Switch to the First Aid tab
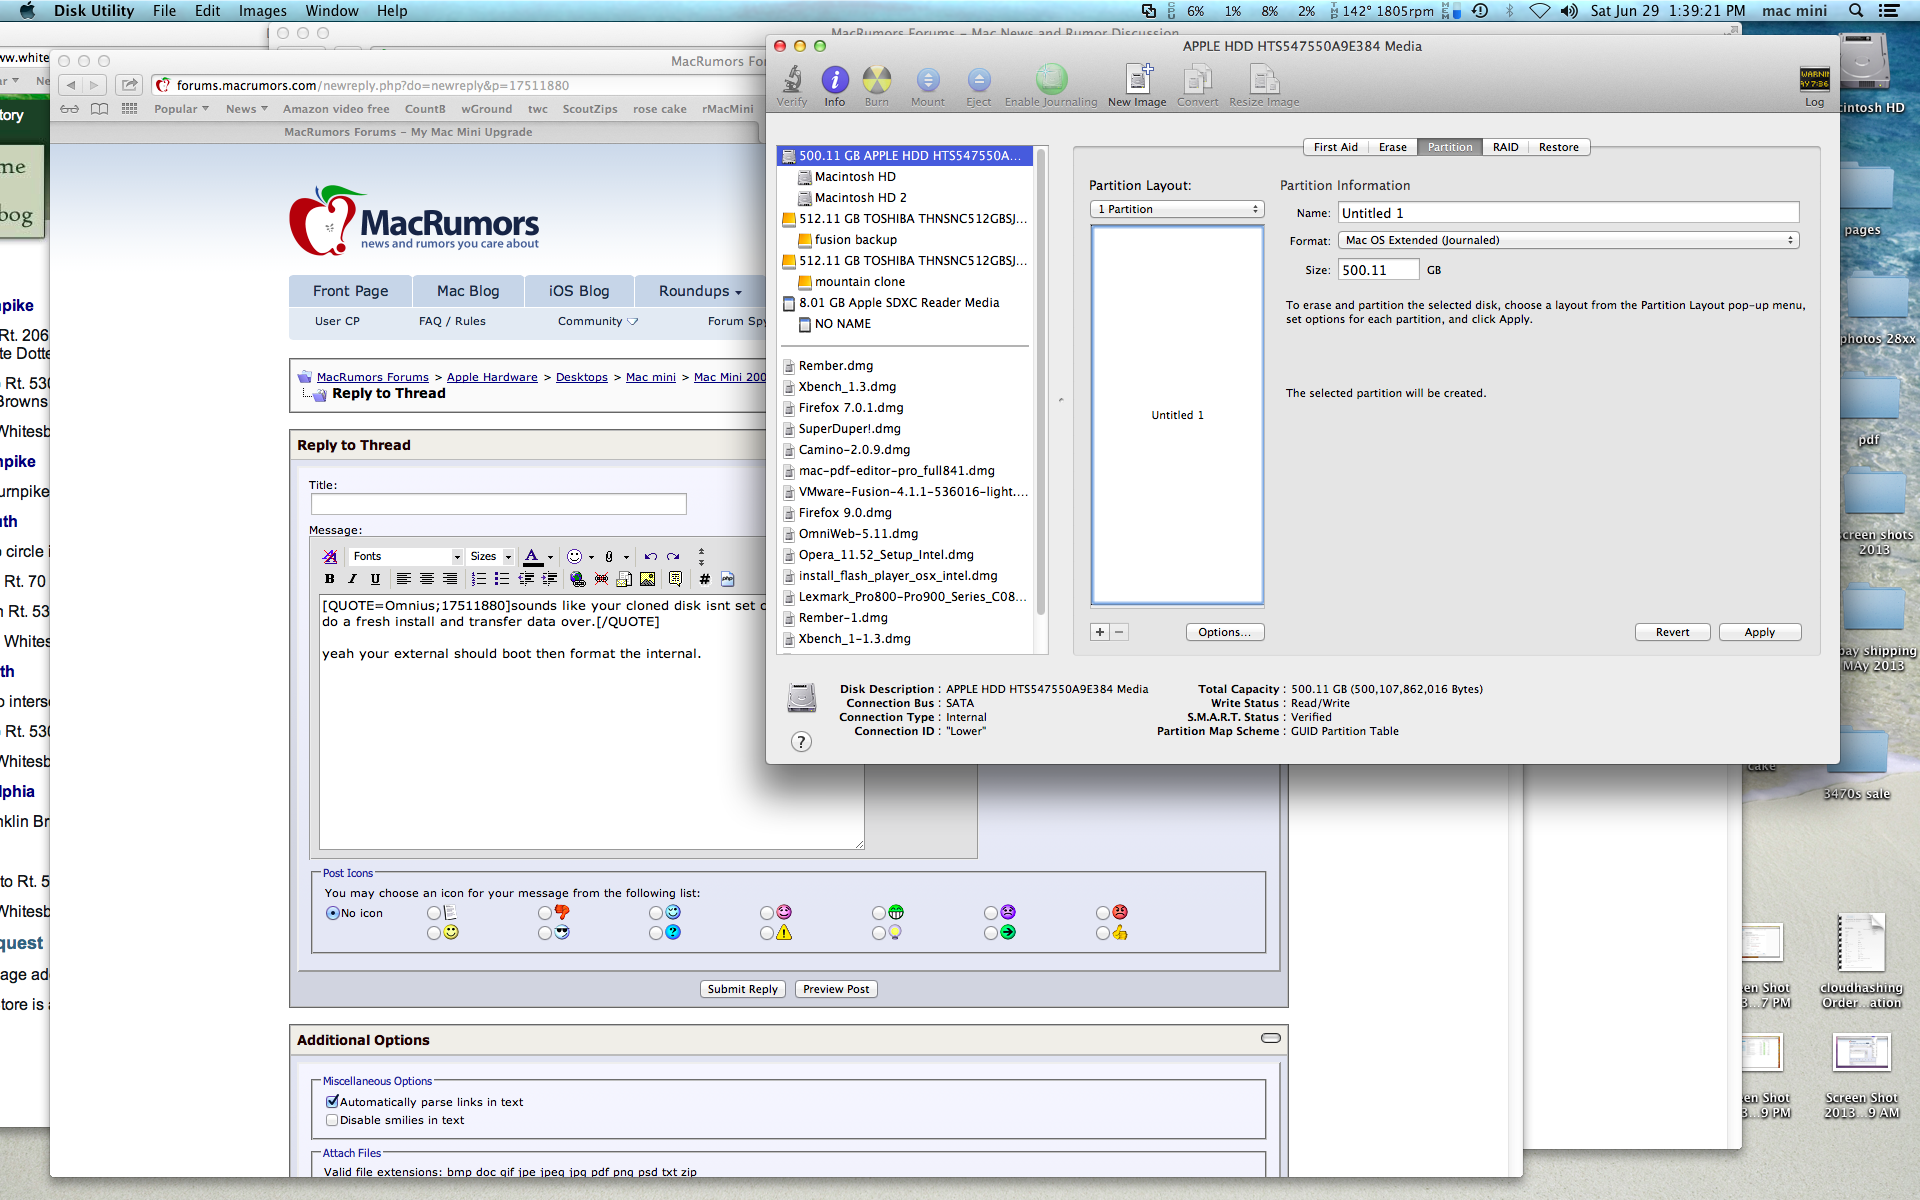 [x=1335, y=147]
